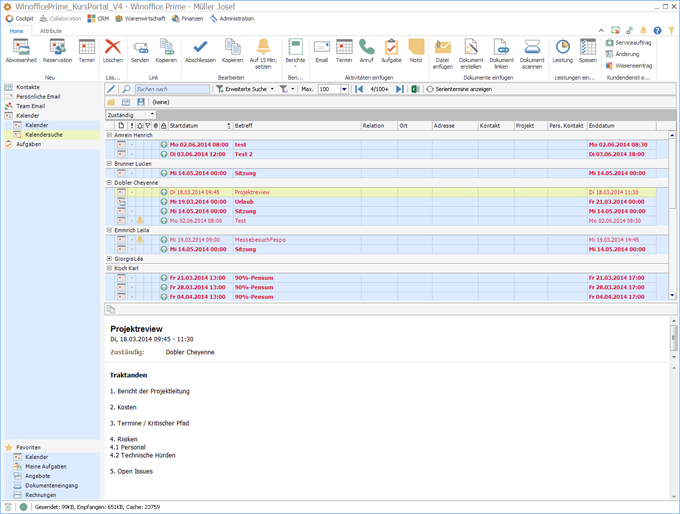Open Kontakte in the navigation

28,87
